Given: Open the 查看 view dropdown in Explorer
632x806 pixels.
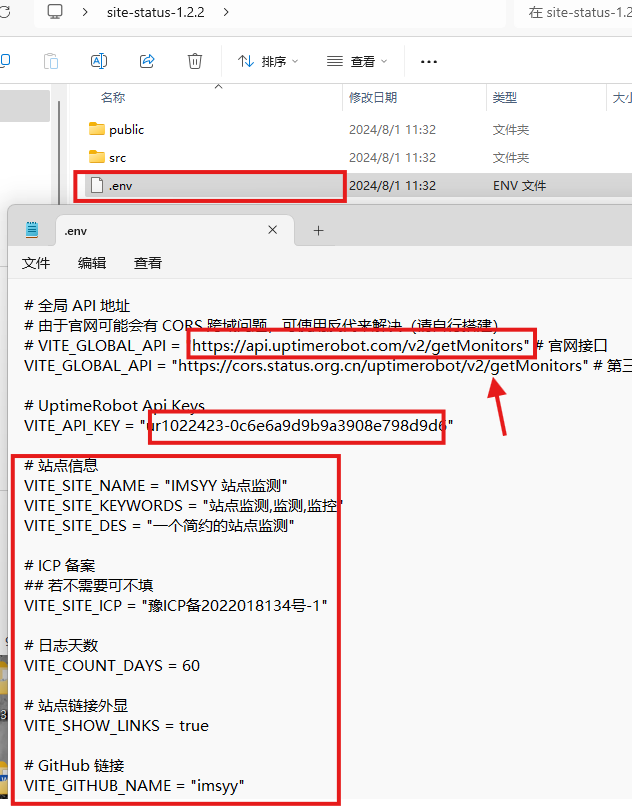Looking at the screenshot, I should [357, 62].
